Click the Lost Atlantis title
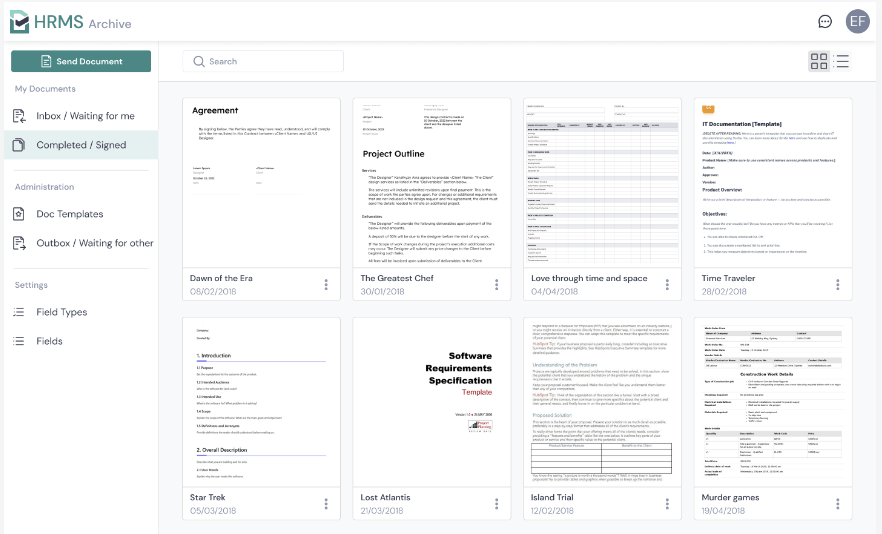Screen dimensions: 882x534 (x=385, y=497)
